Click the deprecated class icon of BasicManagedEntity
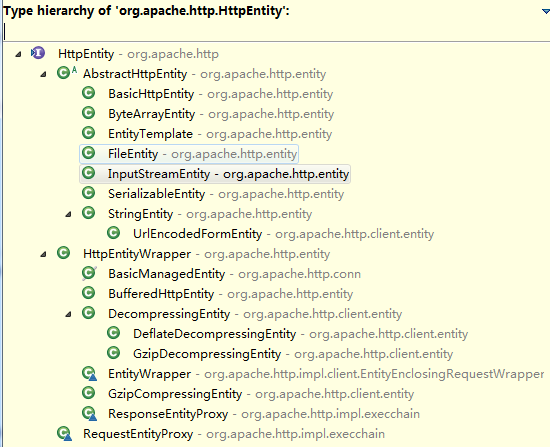The image size is (550, 447). click(x=89, y=273)
